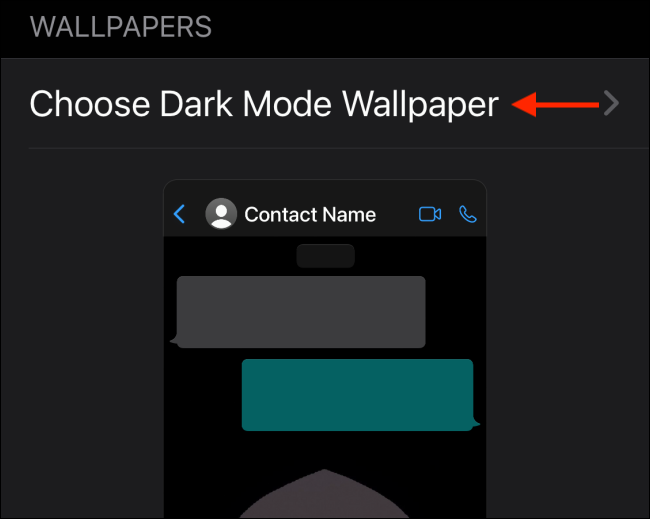Pick the teal outgoing message bubble
The width and height of the screenshot is (650, 519).
(357, 395)
